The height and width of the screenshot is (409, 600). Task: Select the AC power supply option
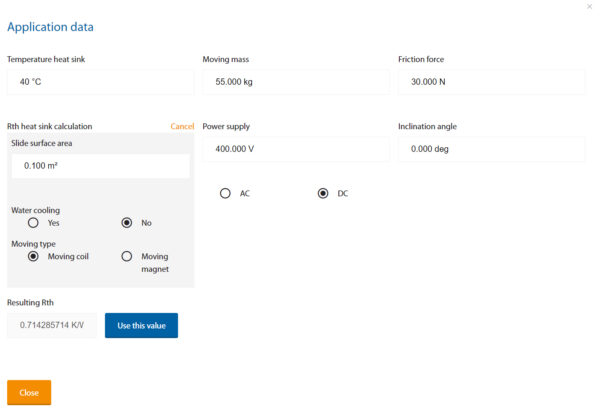pyautogui.click(x=226, y=193)
